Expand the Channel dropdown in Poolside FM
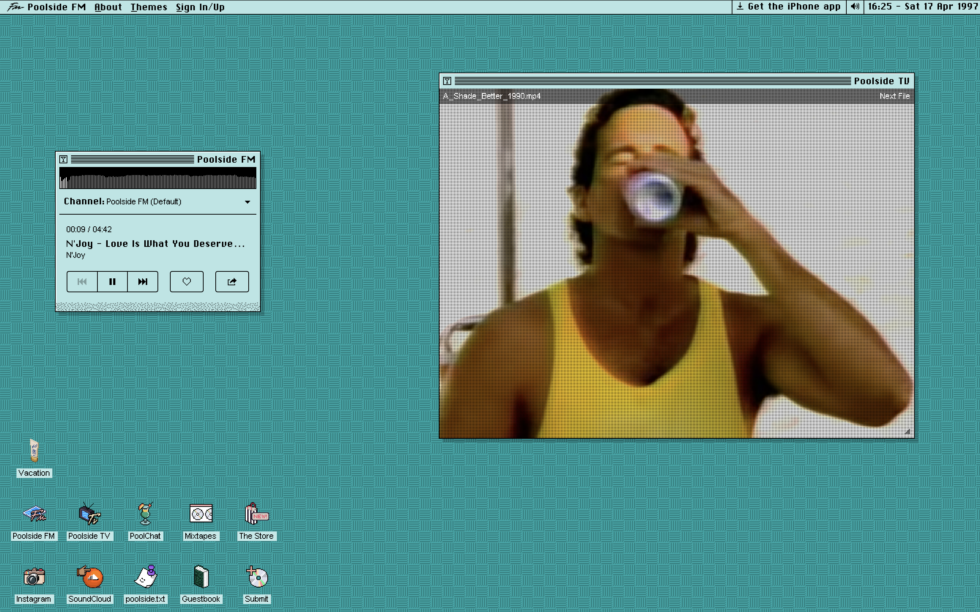This screenshot has height=612, width=980. [247, 202]
